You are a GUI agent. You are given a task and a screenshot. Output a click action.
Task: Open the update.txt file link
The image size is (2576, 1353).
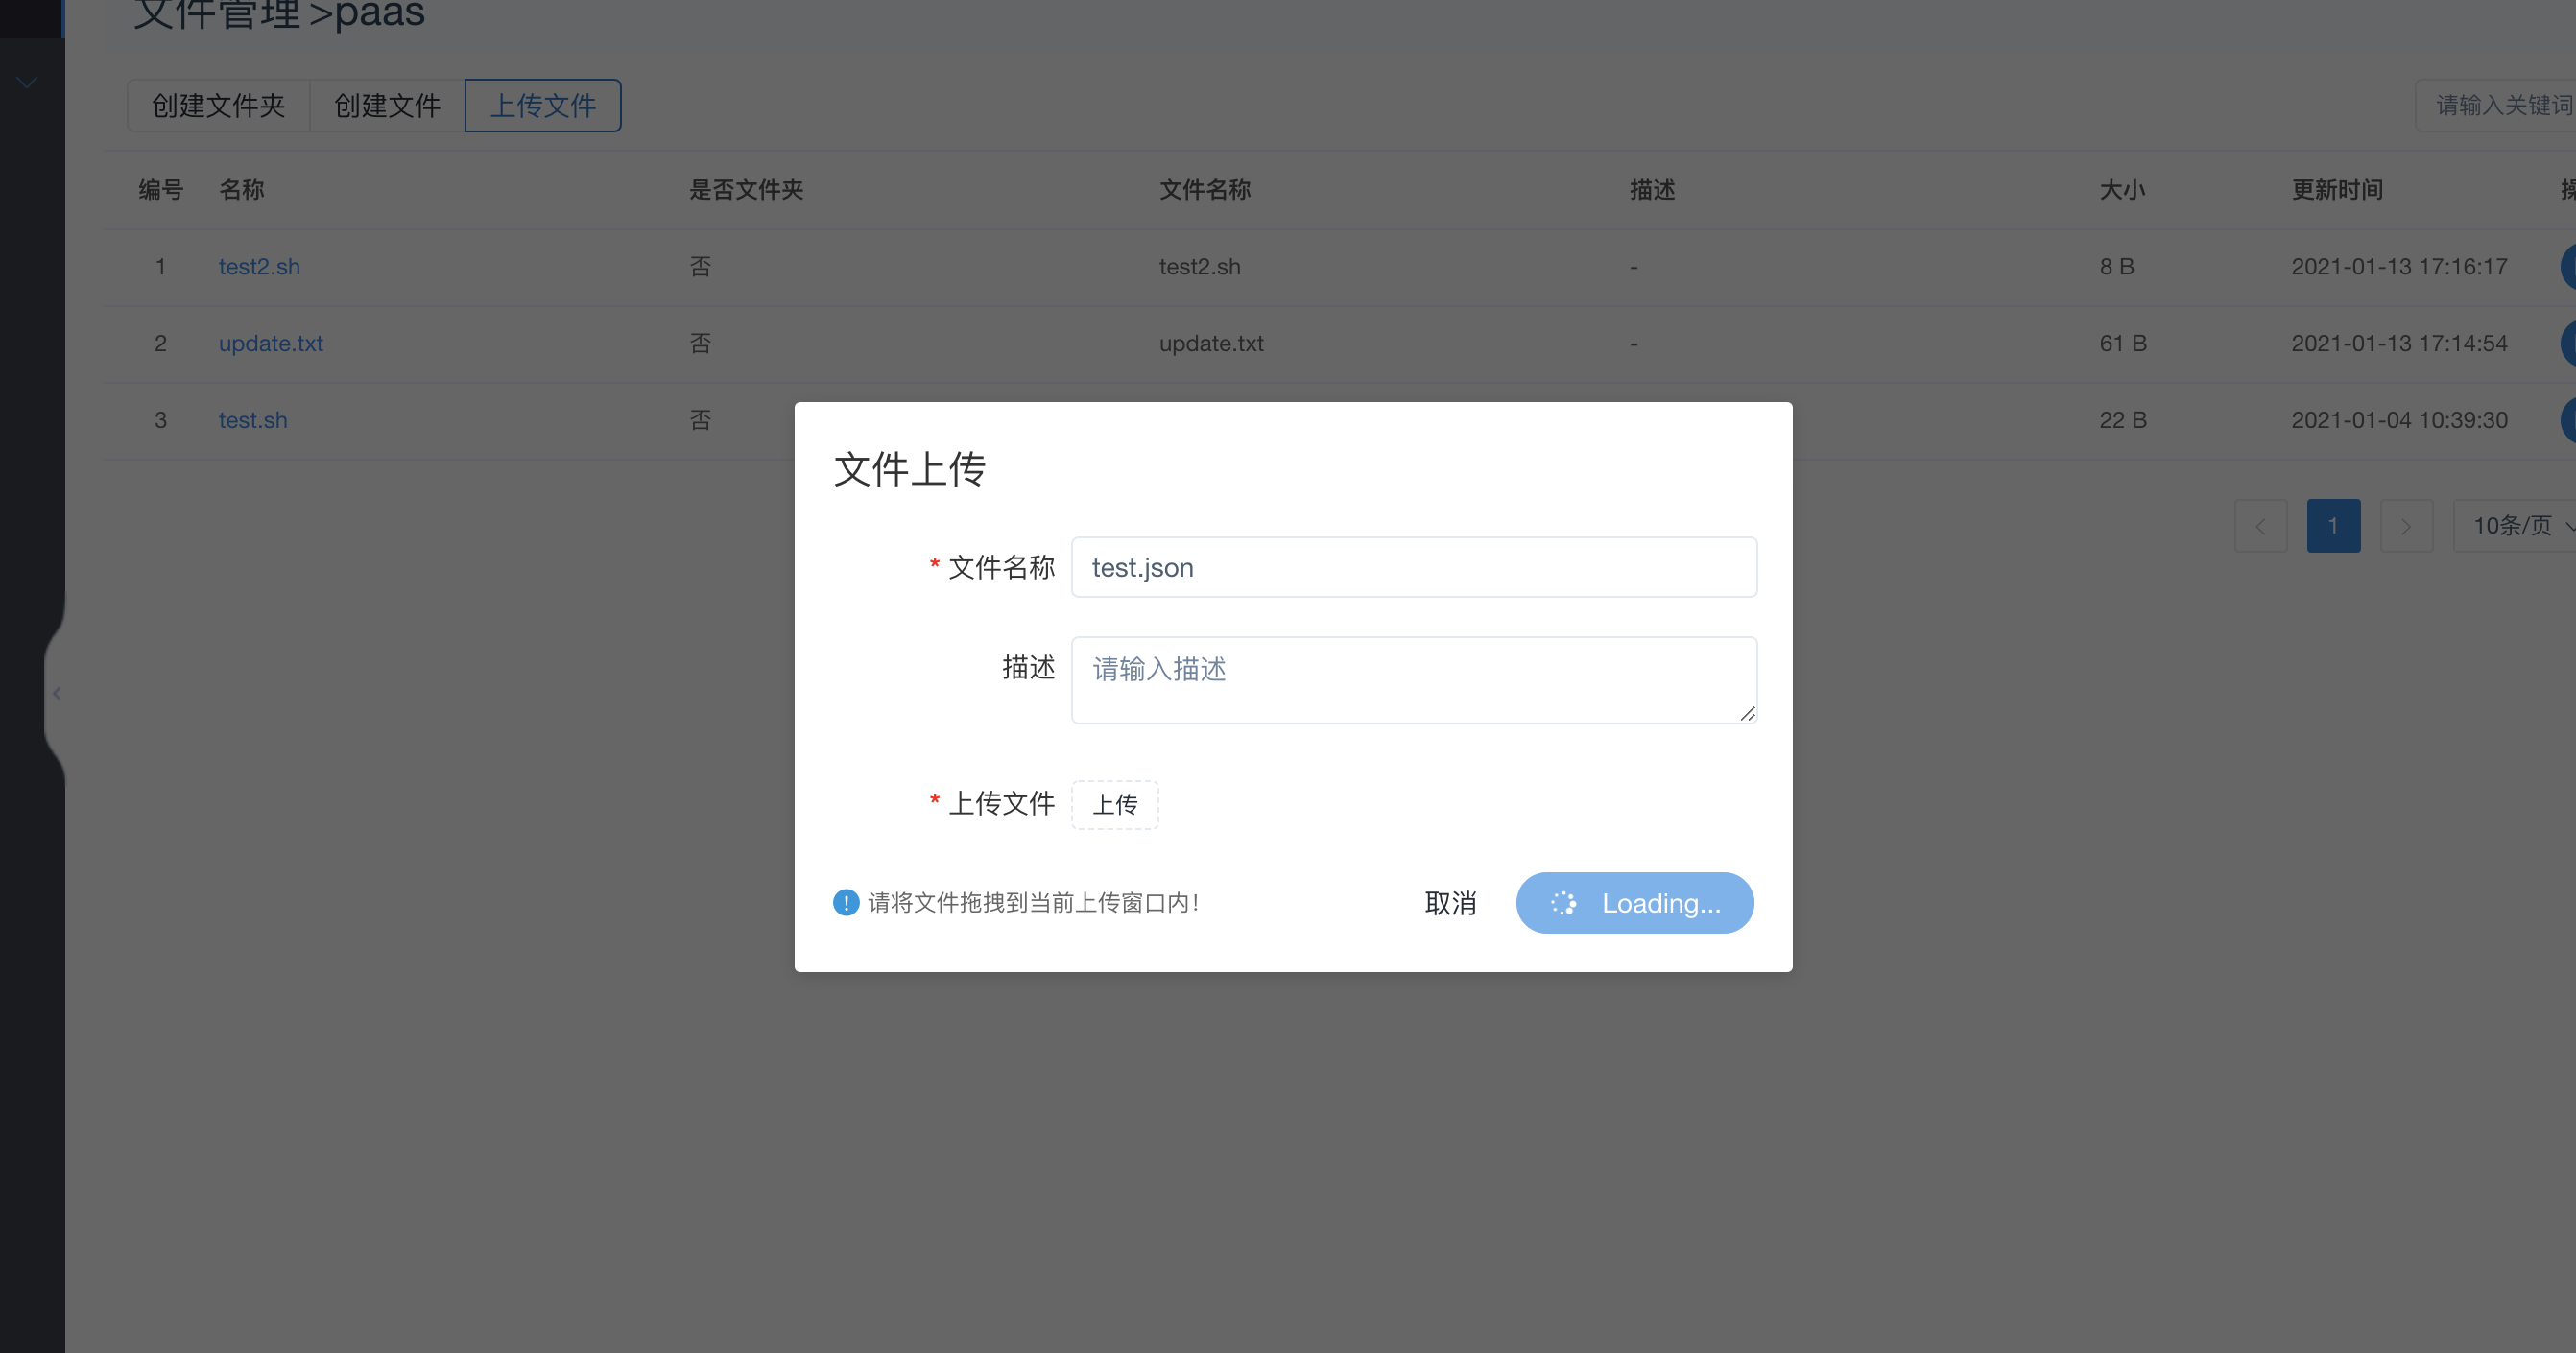point(271,343)
